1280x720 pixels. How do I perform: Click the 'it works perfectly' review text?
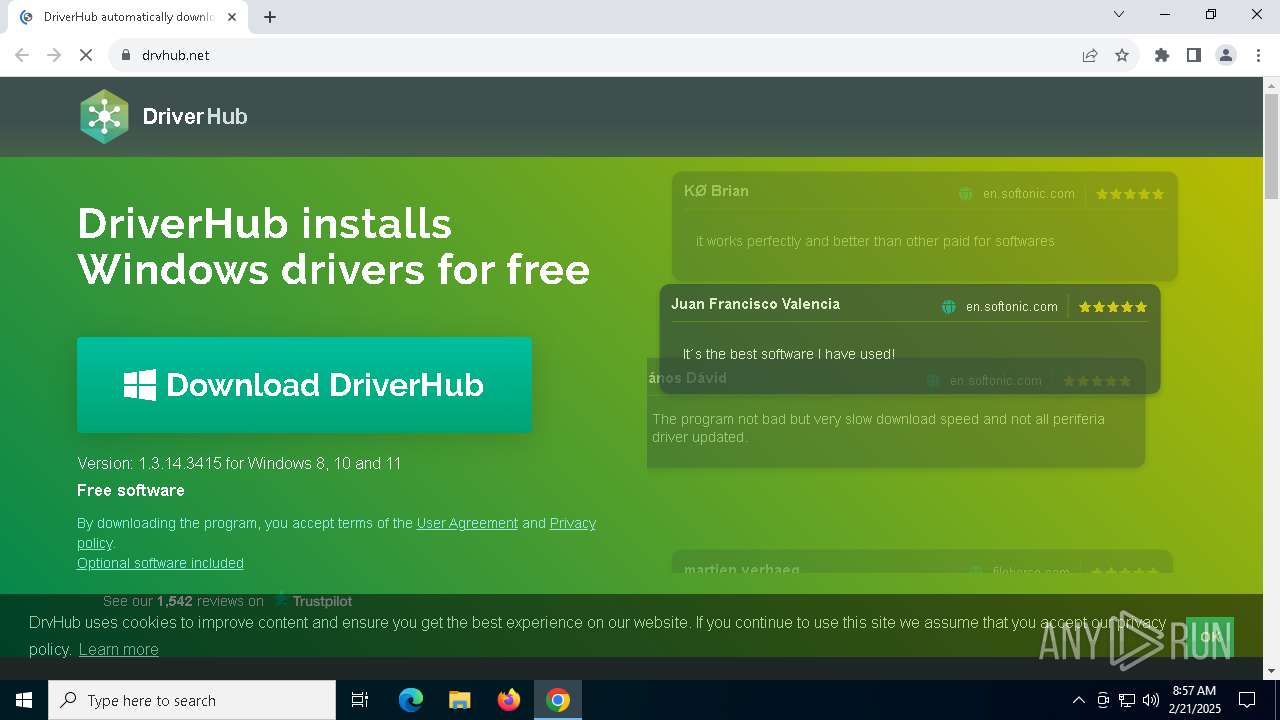click(x=875, y=241)
